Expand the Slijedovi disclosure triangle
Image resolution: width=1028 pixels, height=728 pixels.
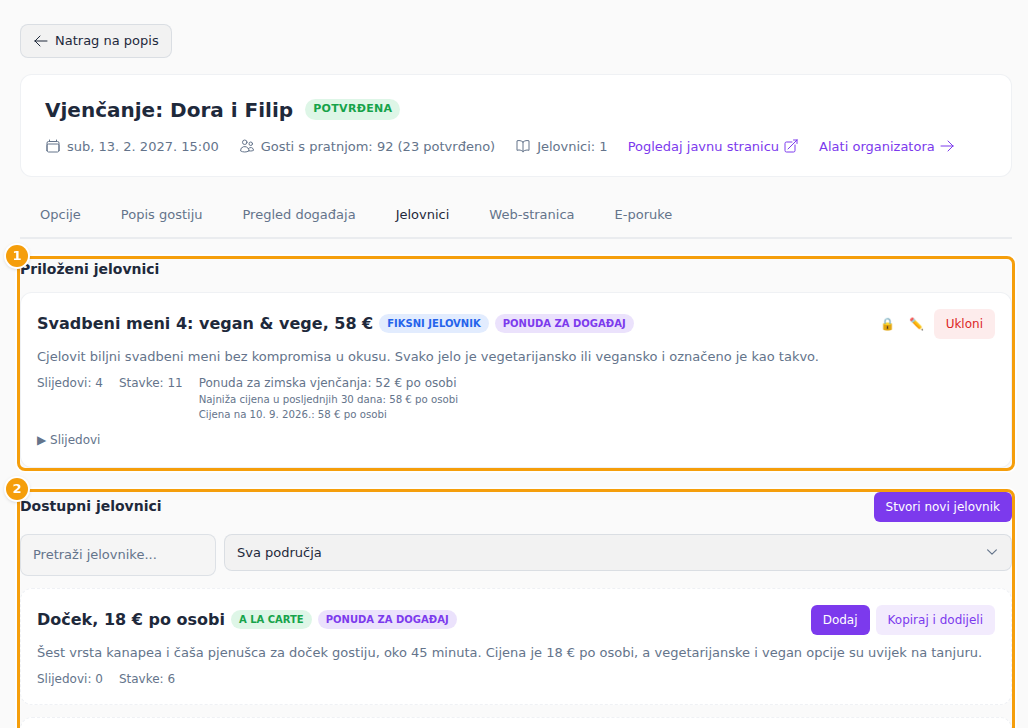pos(41,440)
